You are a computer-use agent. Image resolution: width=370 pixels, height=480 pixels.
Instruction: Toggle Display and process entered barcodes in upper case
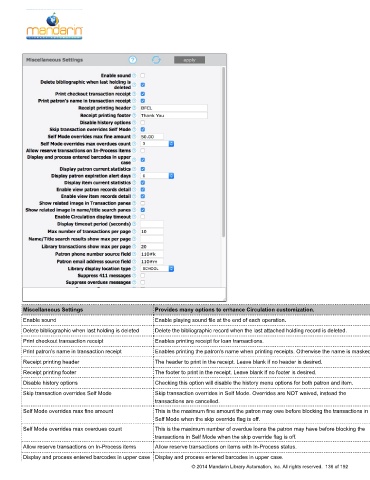pyautogui.click(x=143, y=160)
